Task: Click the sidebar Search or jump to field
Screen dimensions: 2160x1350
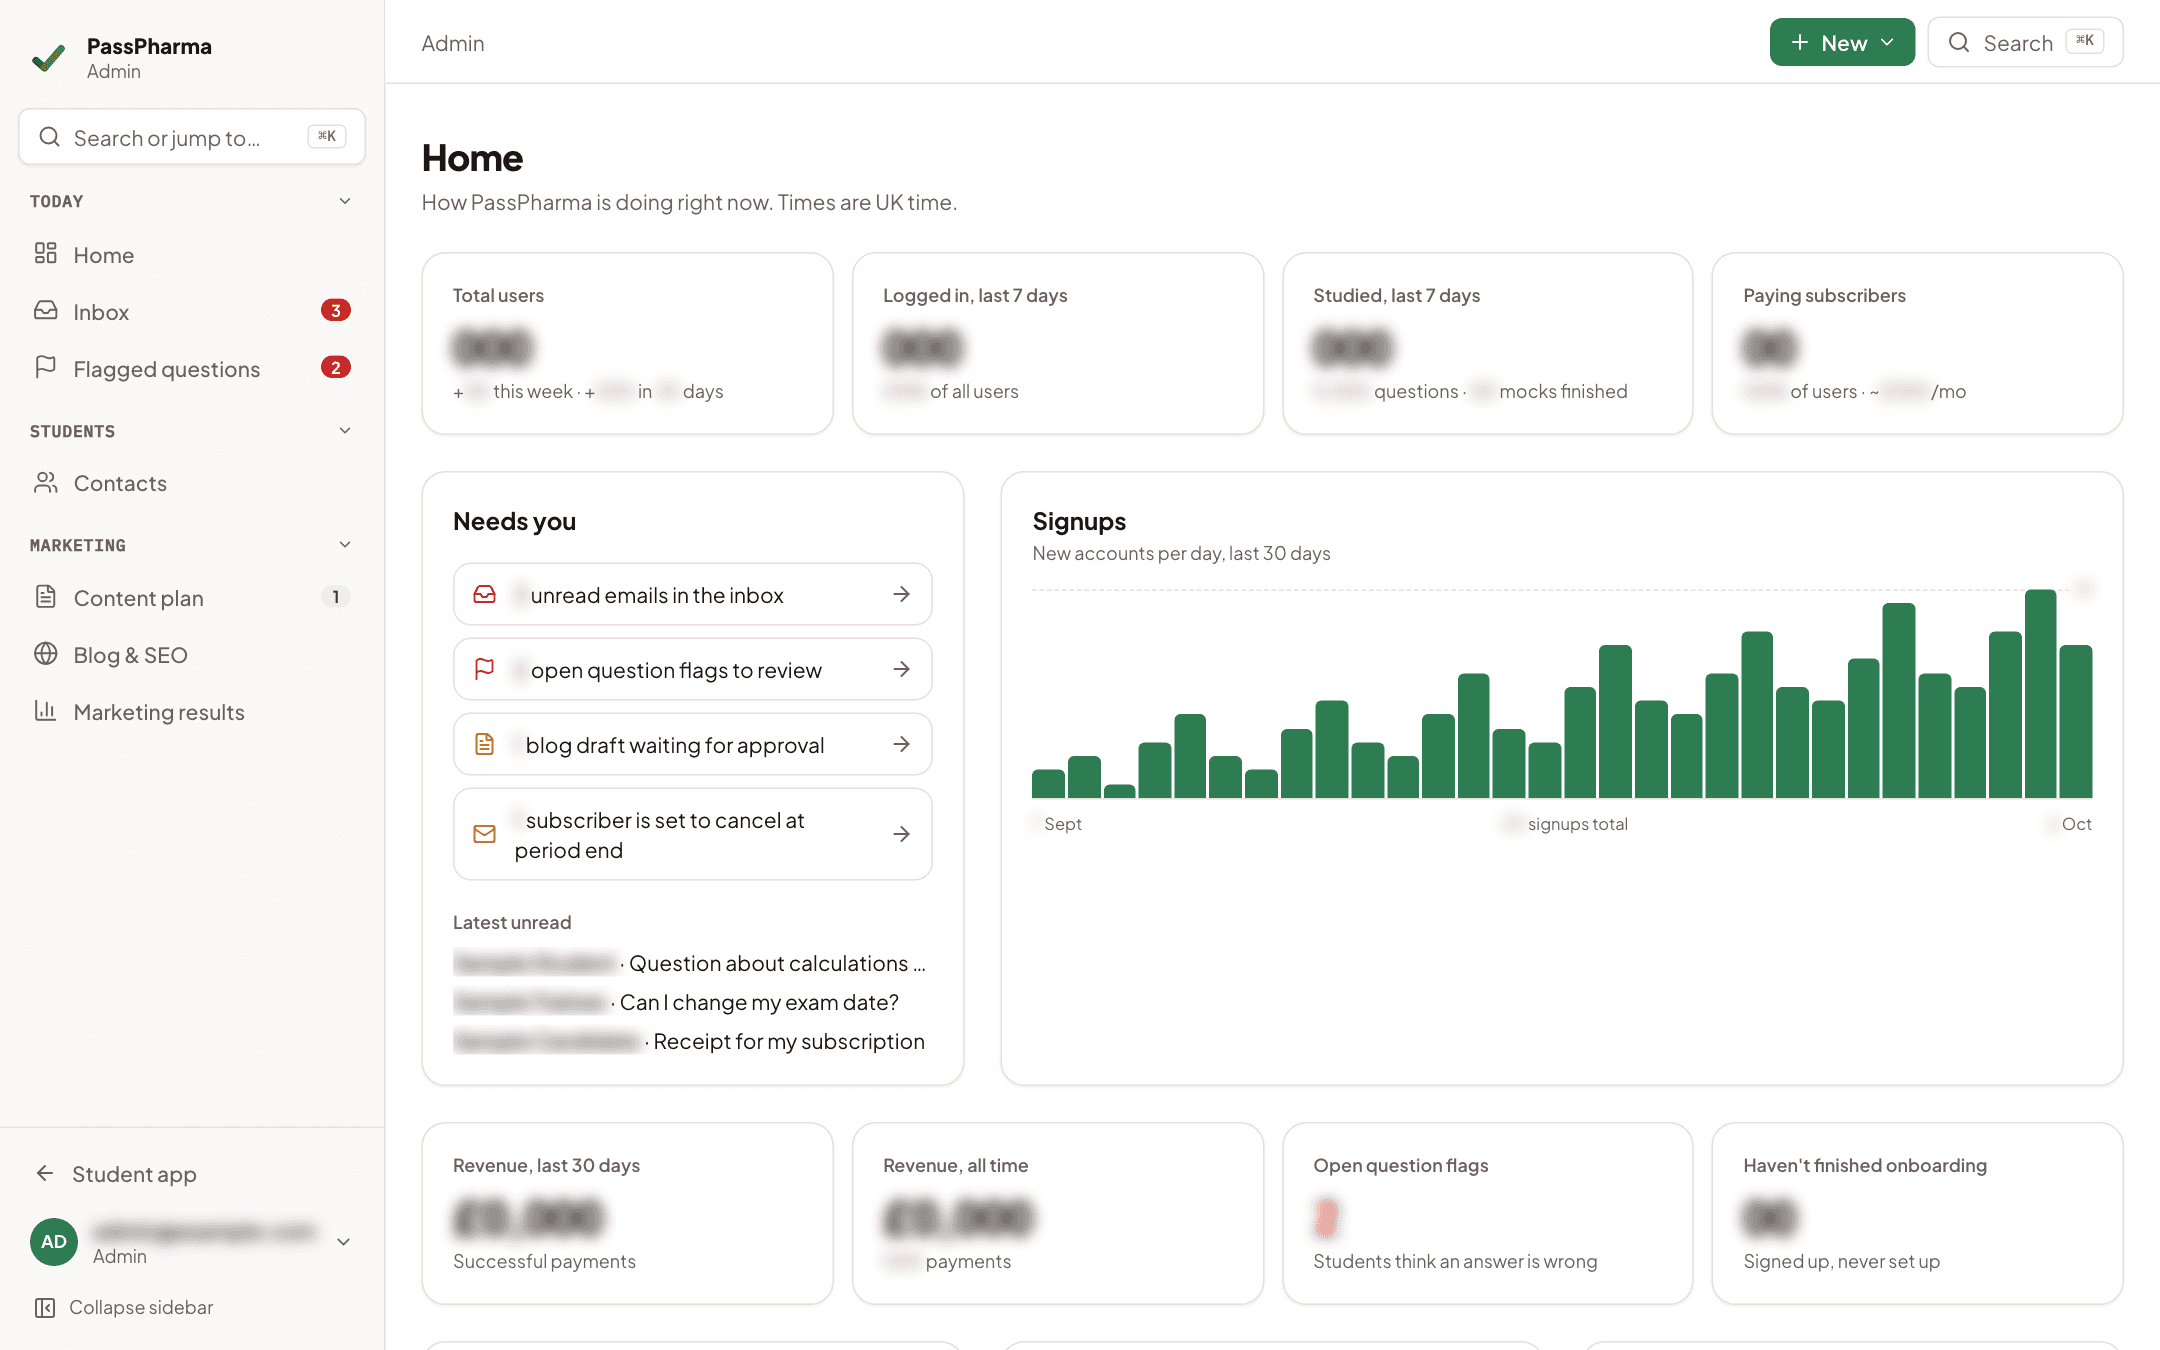Action: pyautogui.click(x=192, y=137)
